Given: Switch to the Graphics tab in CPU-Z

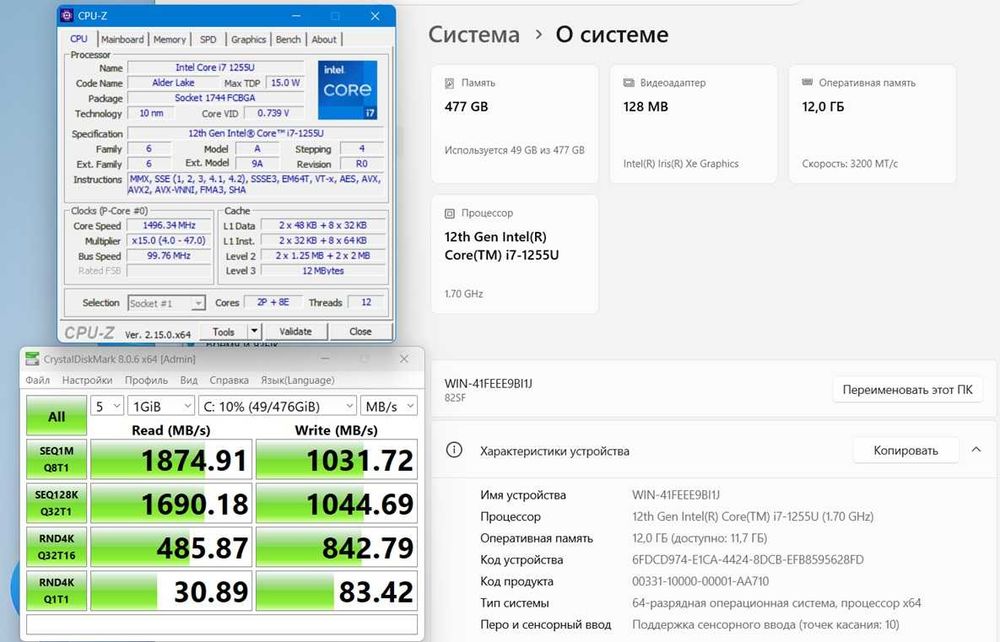Looking at the screenshot, I should pyautogui.click(x=249, y=40).
